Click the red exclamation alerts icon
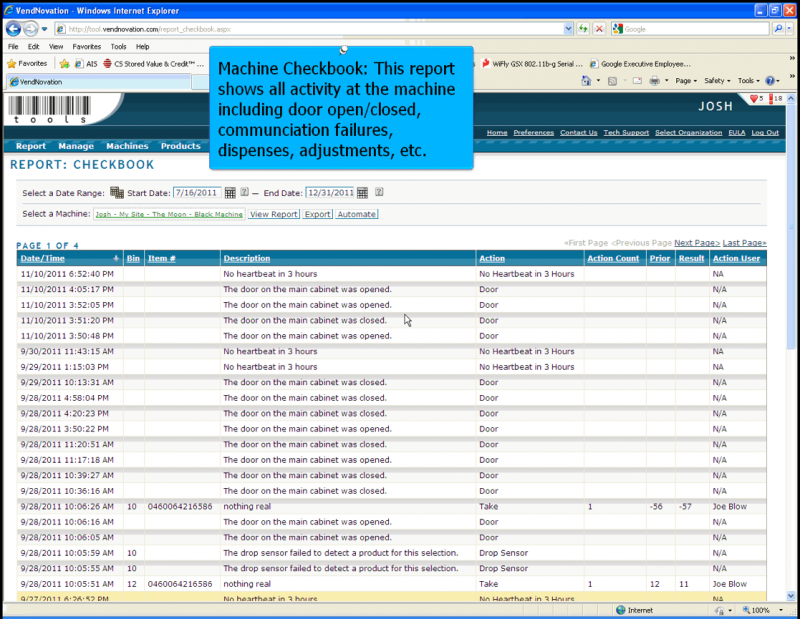The width and height of the screenshot is (800, 619). point(771,98)
